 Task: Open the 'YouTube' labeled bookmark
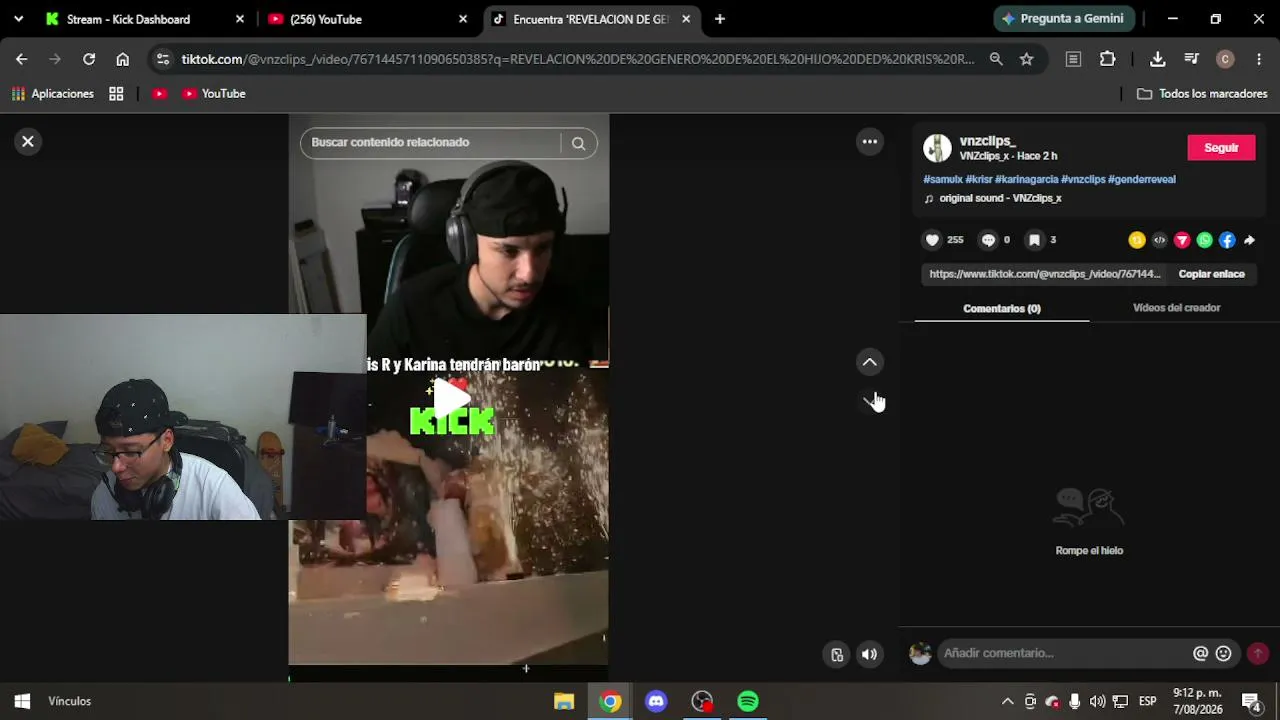point(214,94)
